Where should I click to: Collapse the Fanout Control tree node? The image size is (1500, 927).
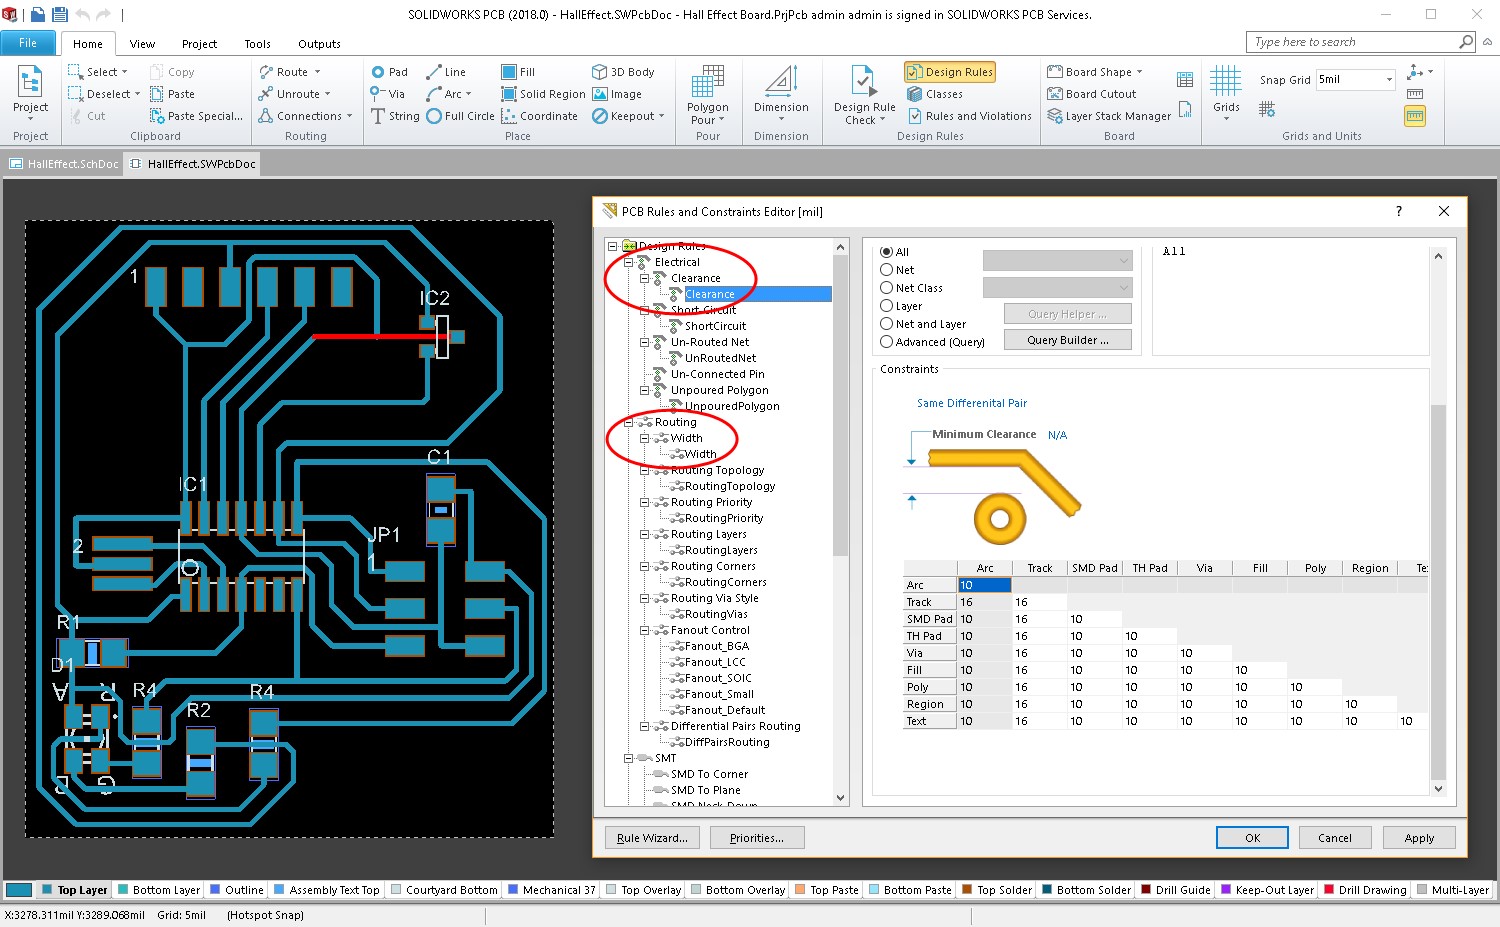pos(645,630)
